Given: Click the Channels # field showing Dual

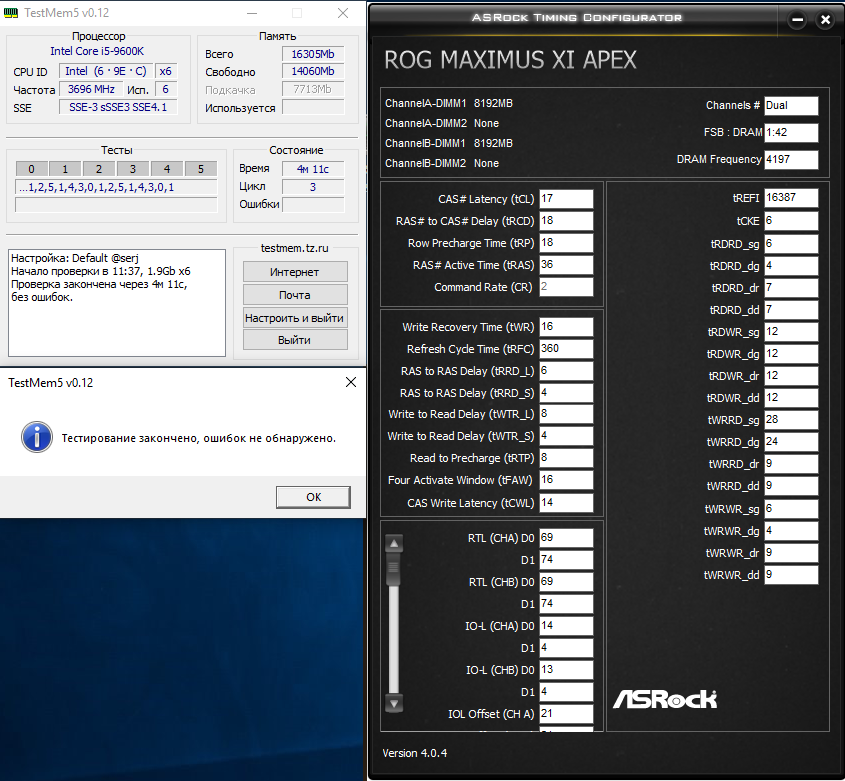Looking at the screenshot, I should [791, 106].
